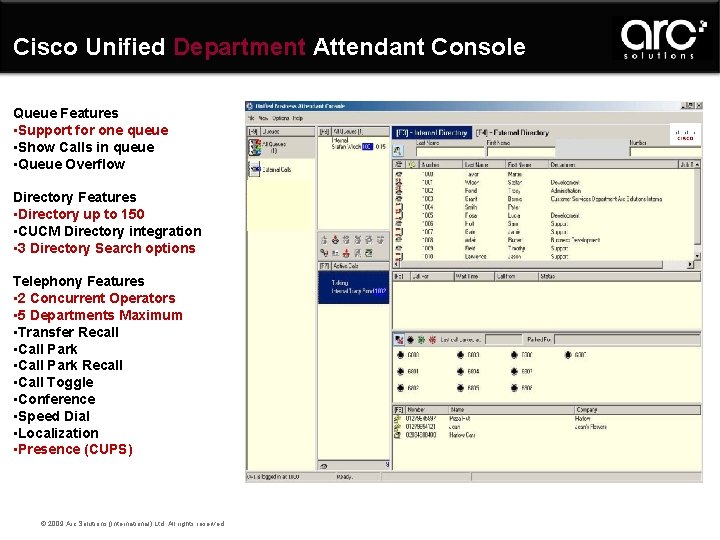Click the Parked For field
The image size is (720, 540).
click(x=627, y=340)
